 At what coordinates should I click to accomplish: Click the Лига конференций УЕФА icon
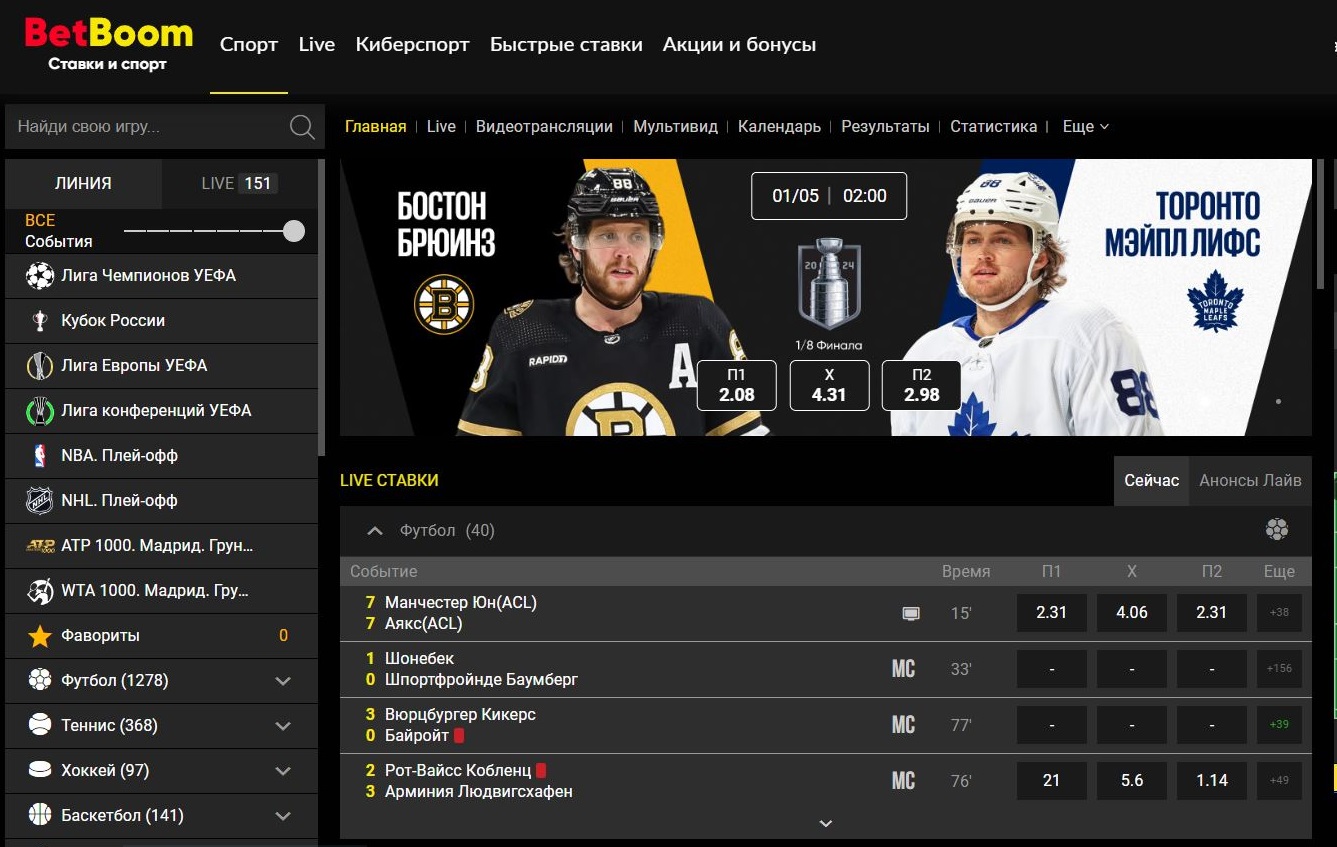pos(40,410)
